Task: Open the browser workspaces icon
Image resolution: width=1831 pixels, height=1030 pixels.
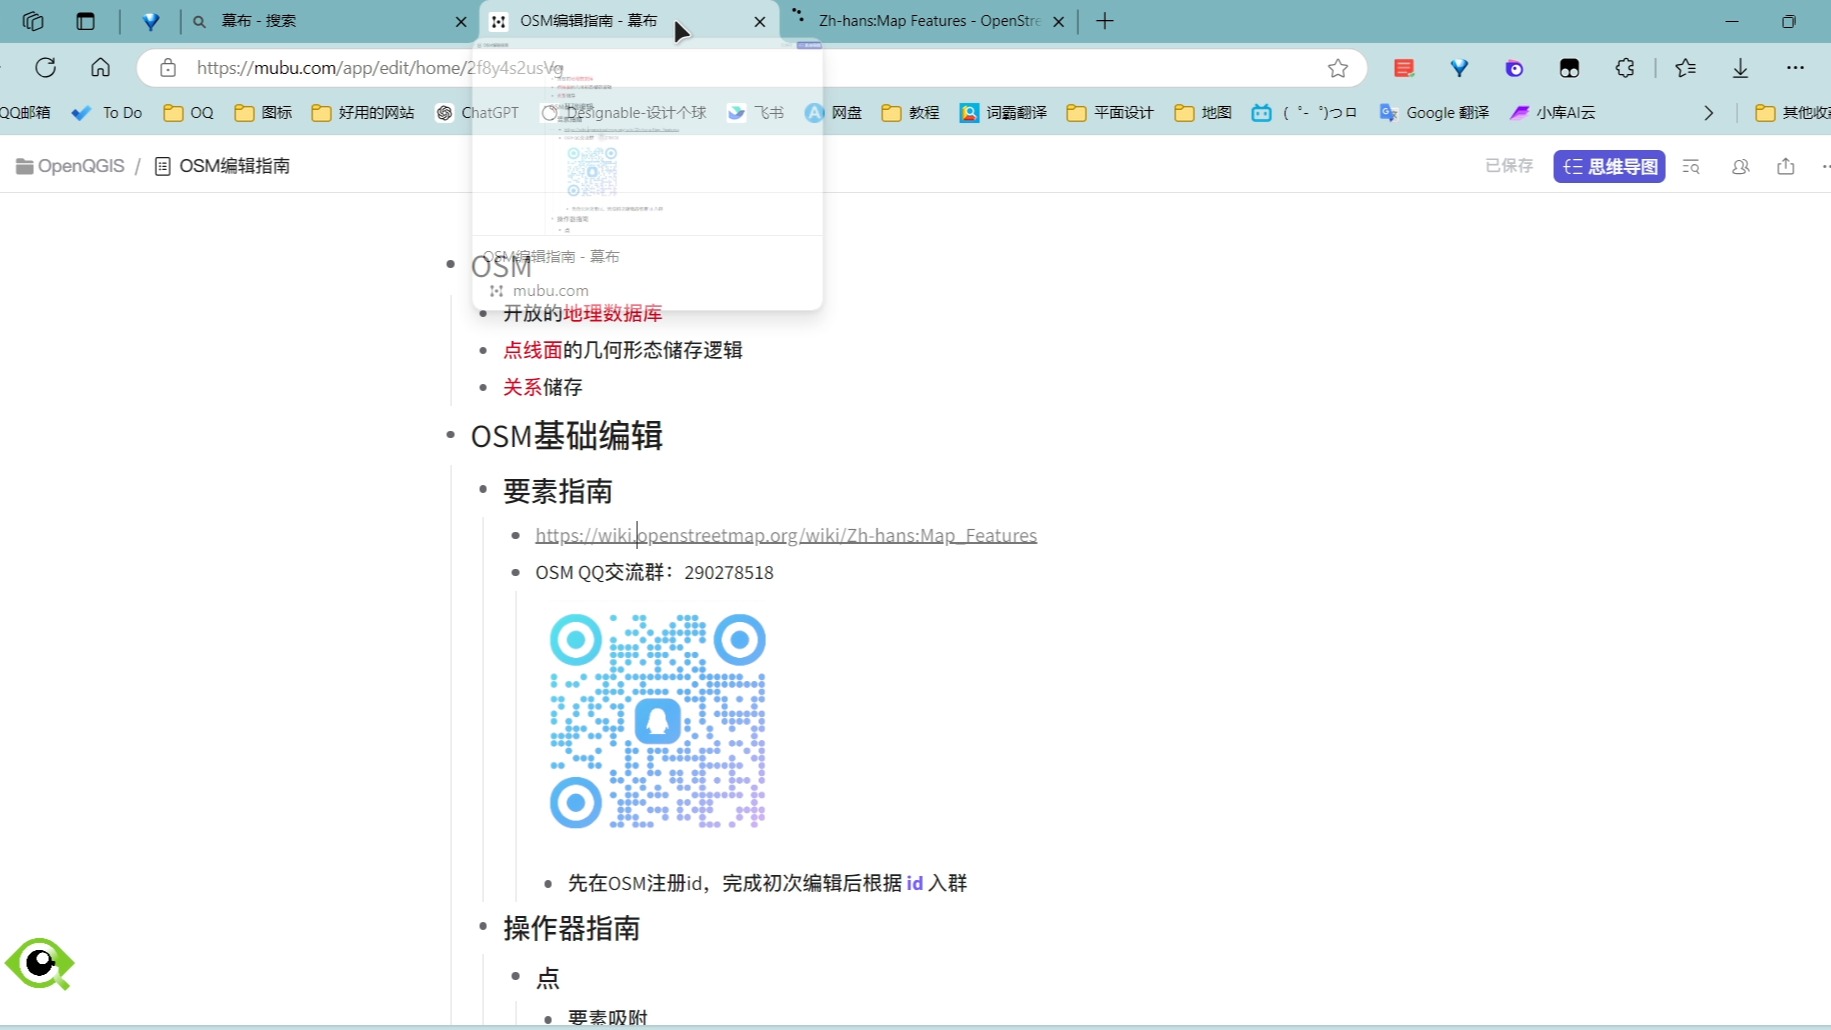Action: (x=33, y=21)
